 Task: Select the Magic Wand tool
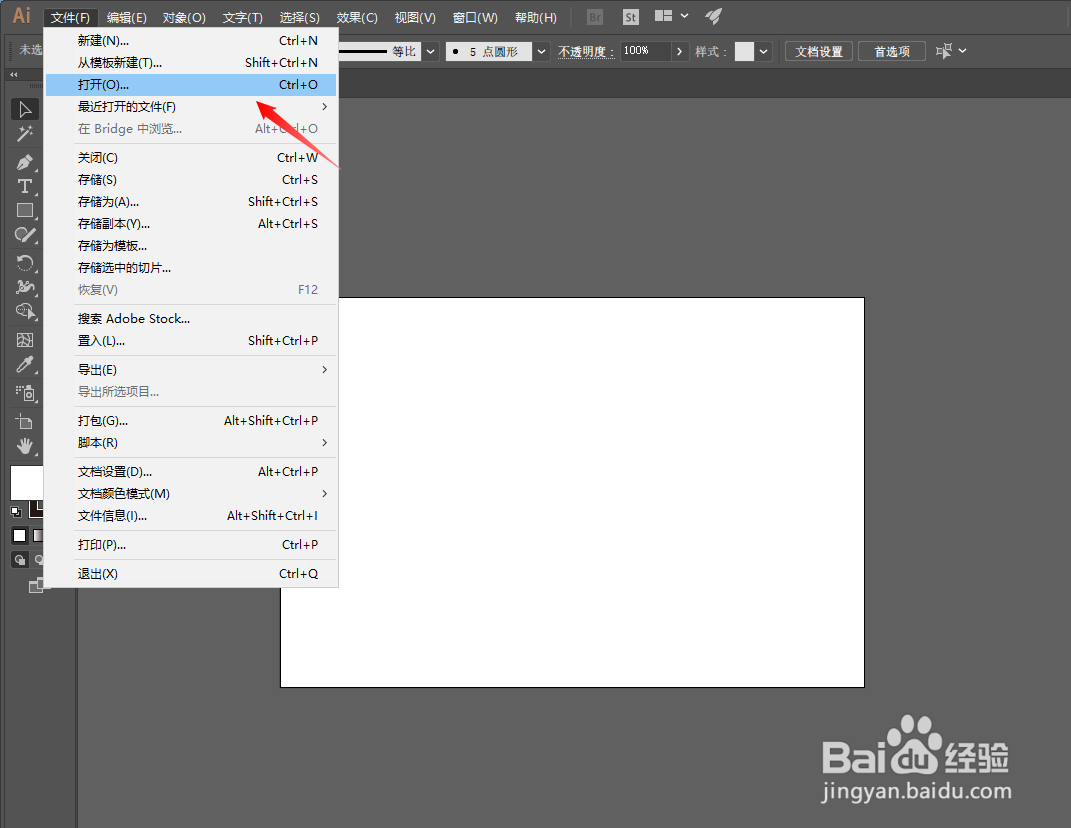[x=25, y=134]
